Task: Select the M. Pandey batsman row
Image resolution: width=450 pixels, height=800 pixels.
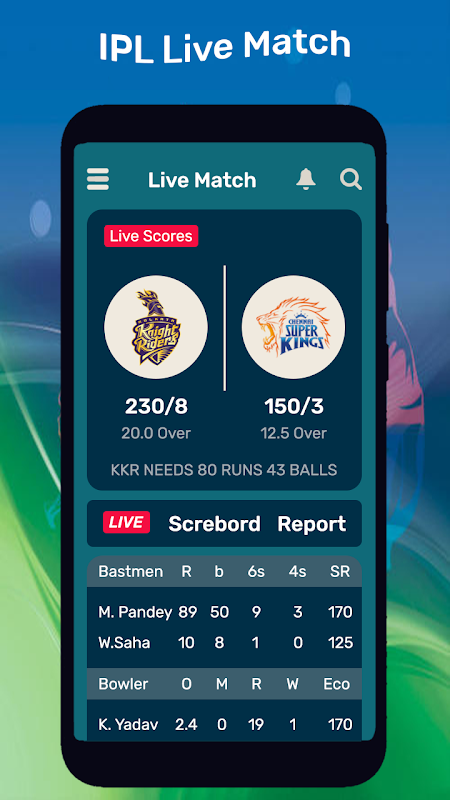Action: 224,612
